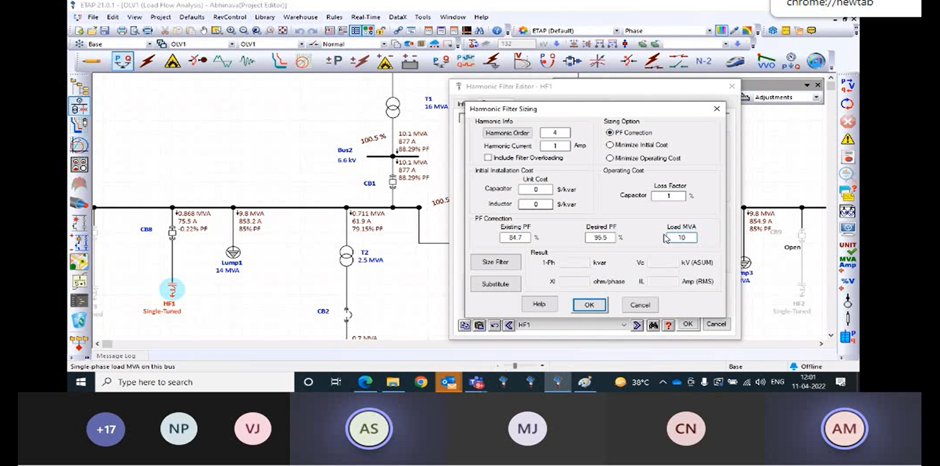Open the RevControl menu

coord(230,17)
